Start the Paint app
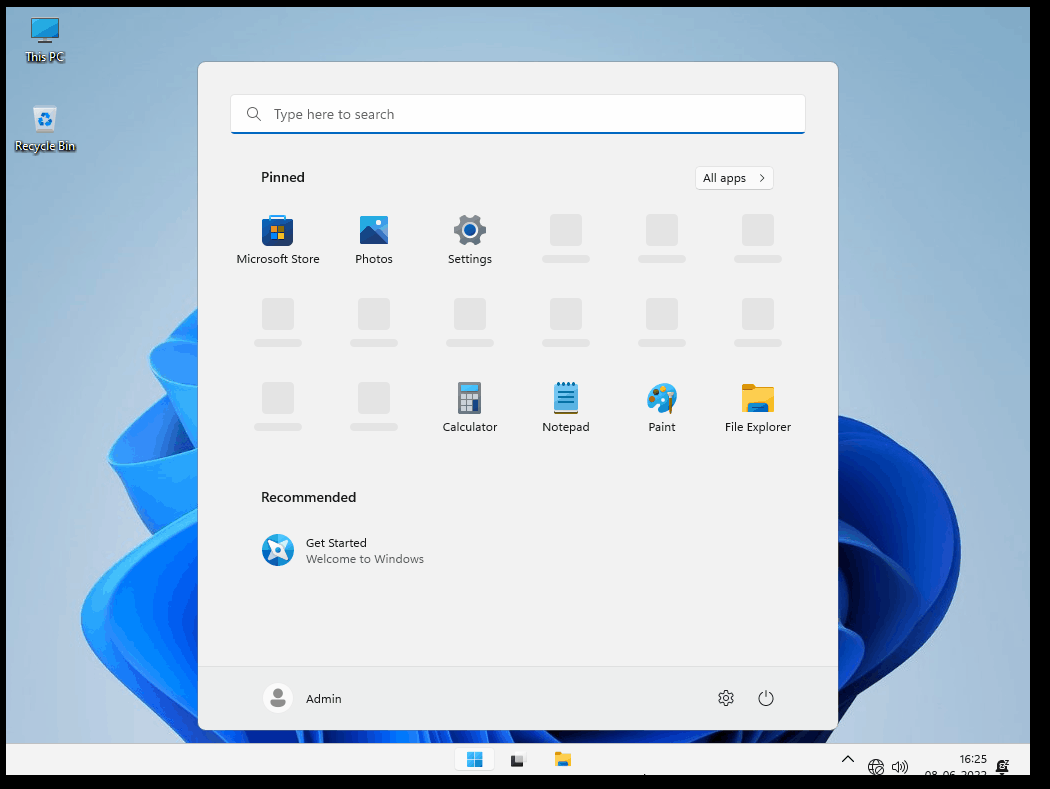Viewport: 1050px width, 789px height. [x=662, y=407]
